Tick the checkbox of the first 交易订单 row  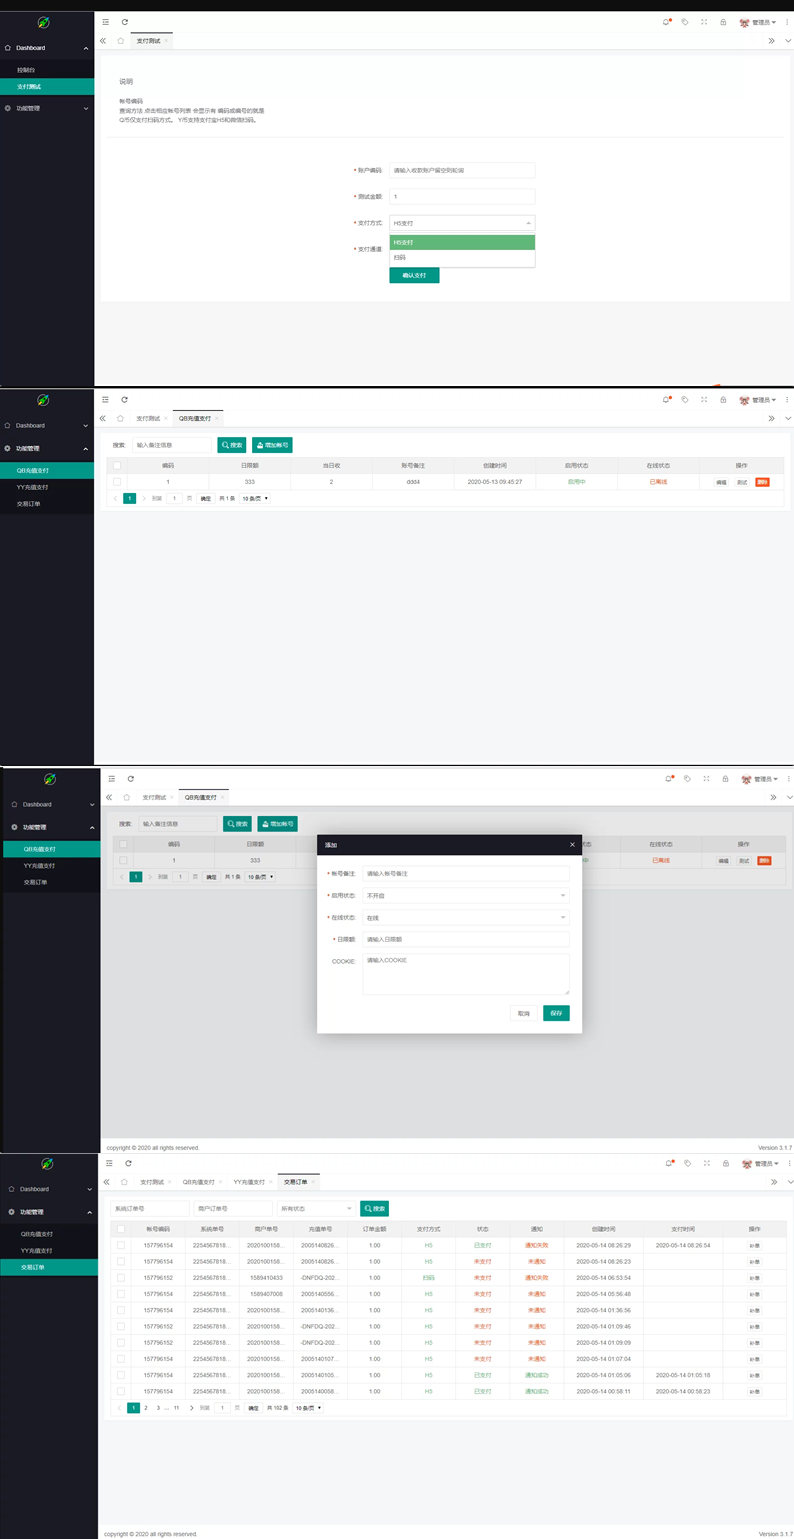pyautogui.click(x=121, y=1245)
